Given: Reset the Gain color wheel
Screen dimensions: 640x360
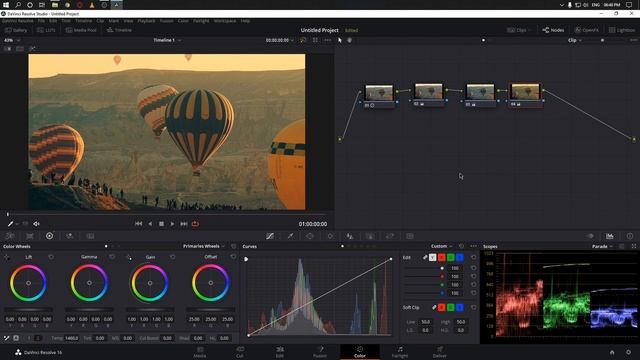Looking at the screenshot, I should point(172,257).
